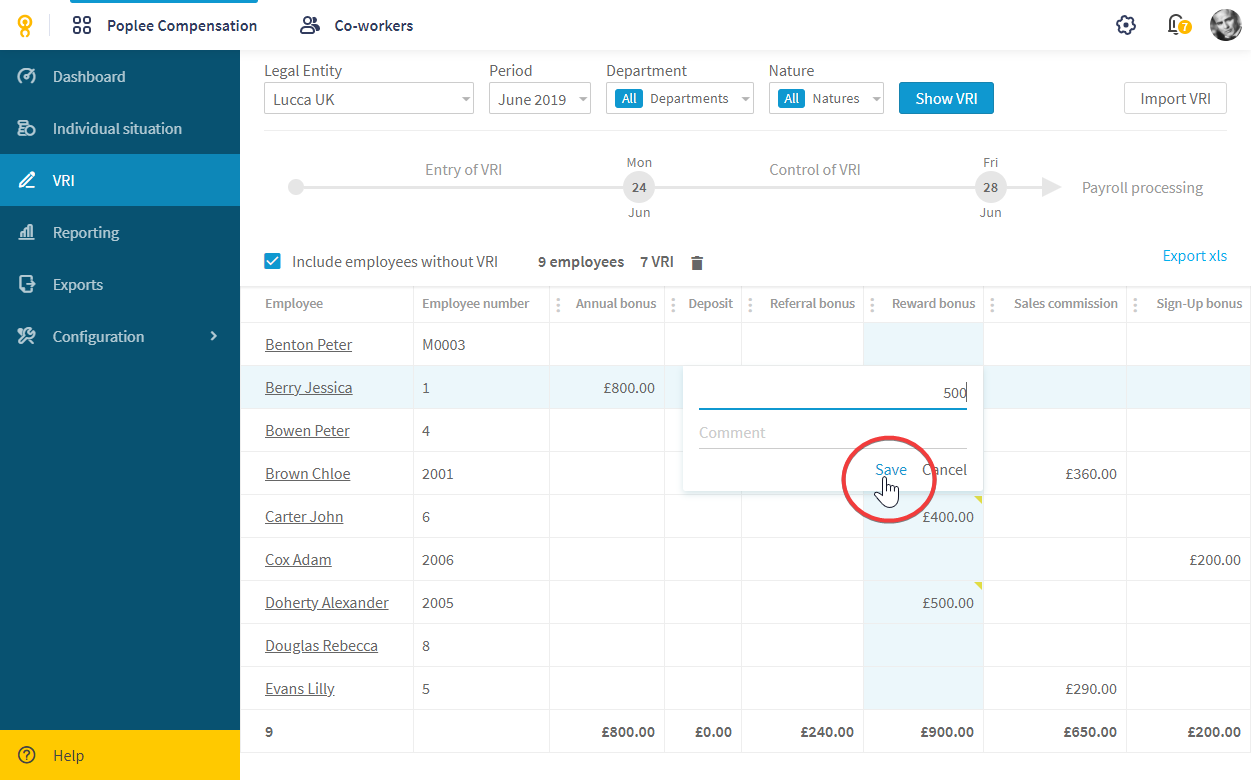Open the user profile avatar
Image resolution: width=1251 pixels, height=780 pixels.
point(1225,25)
